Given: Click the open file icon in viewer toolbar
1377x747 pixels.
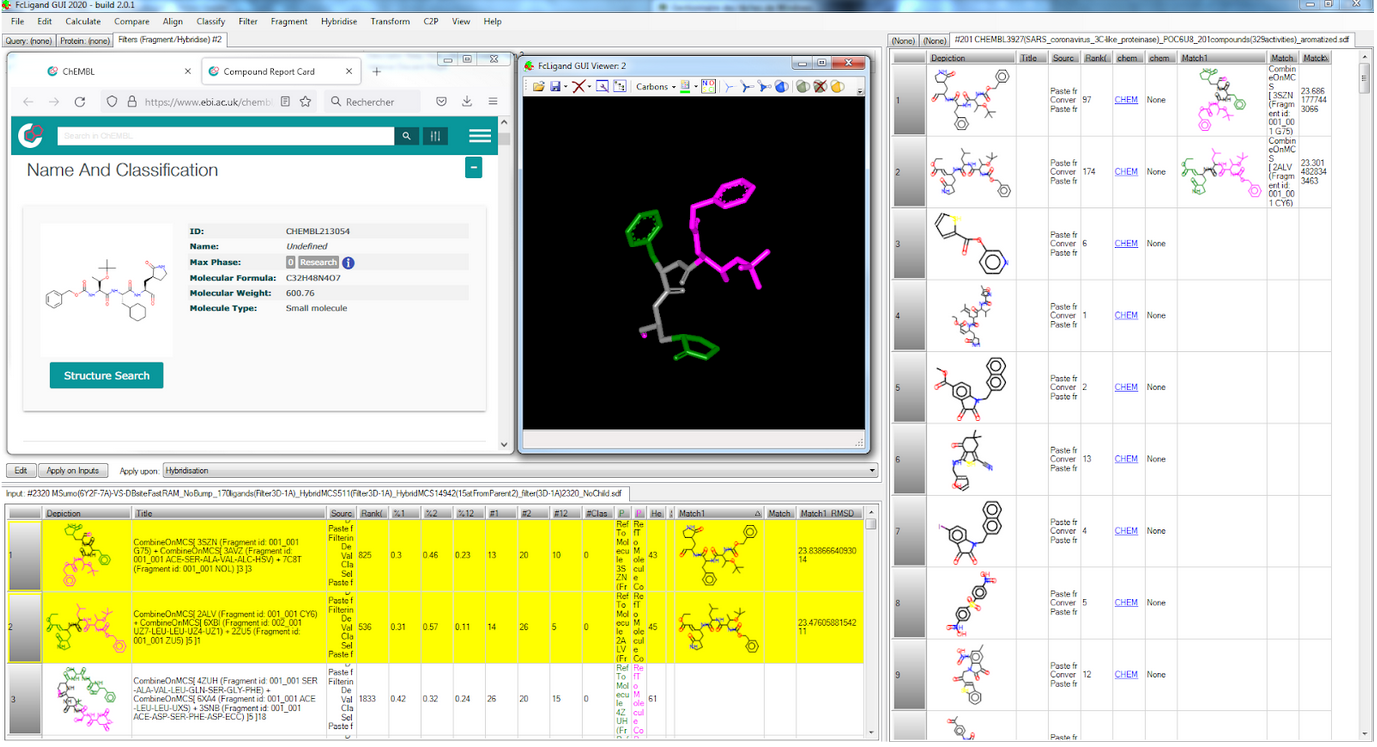Looking at the screenshot, I should [x=538, y=87].
